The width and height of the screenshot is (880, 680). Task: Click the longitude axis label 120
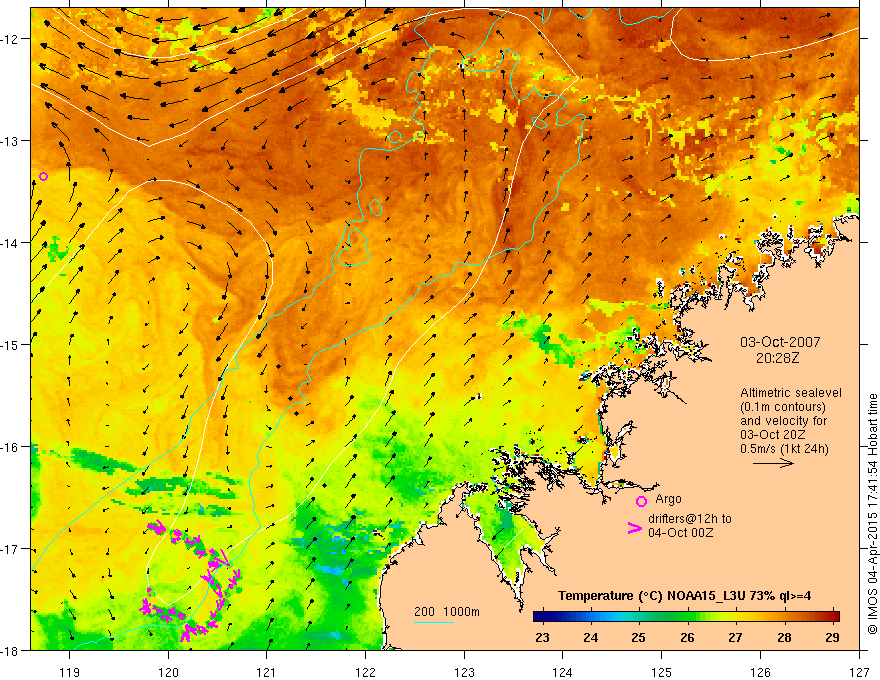click(x=168, y=672)
